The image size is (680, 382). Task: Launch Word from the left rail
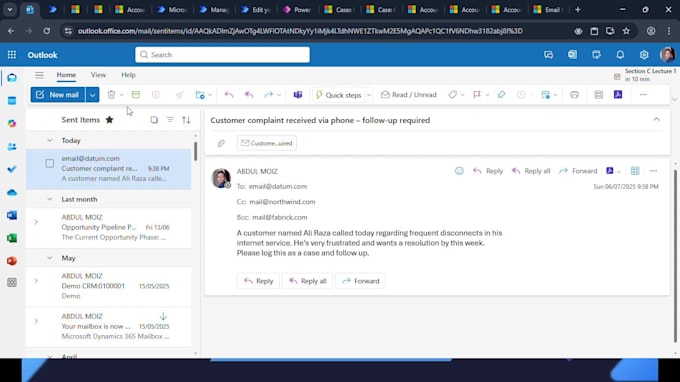point(12,215)
